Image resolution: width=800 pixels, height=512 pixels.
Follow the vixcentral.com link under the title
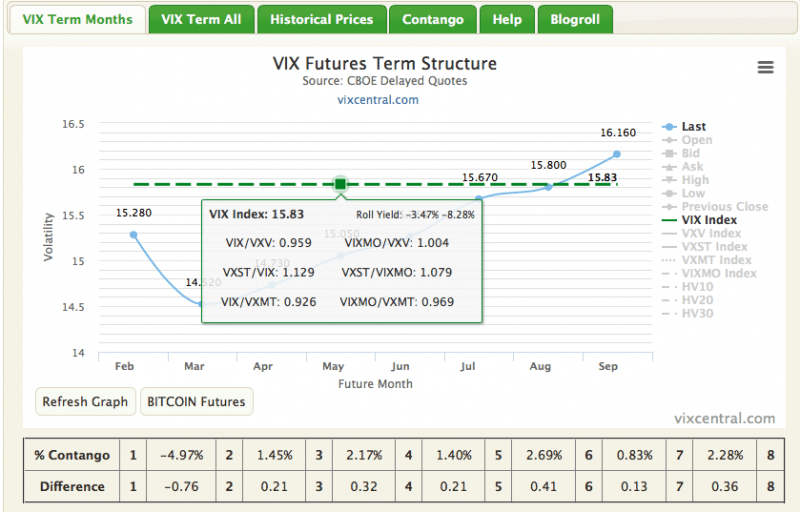(385, 99)
